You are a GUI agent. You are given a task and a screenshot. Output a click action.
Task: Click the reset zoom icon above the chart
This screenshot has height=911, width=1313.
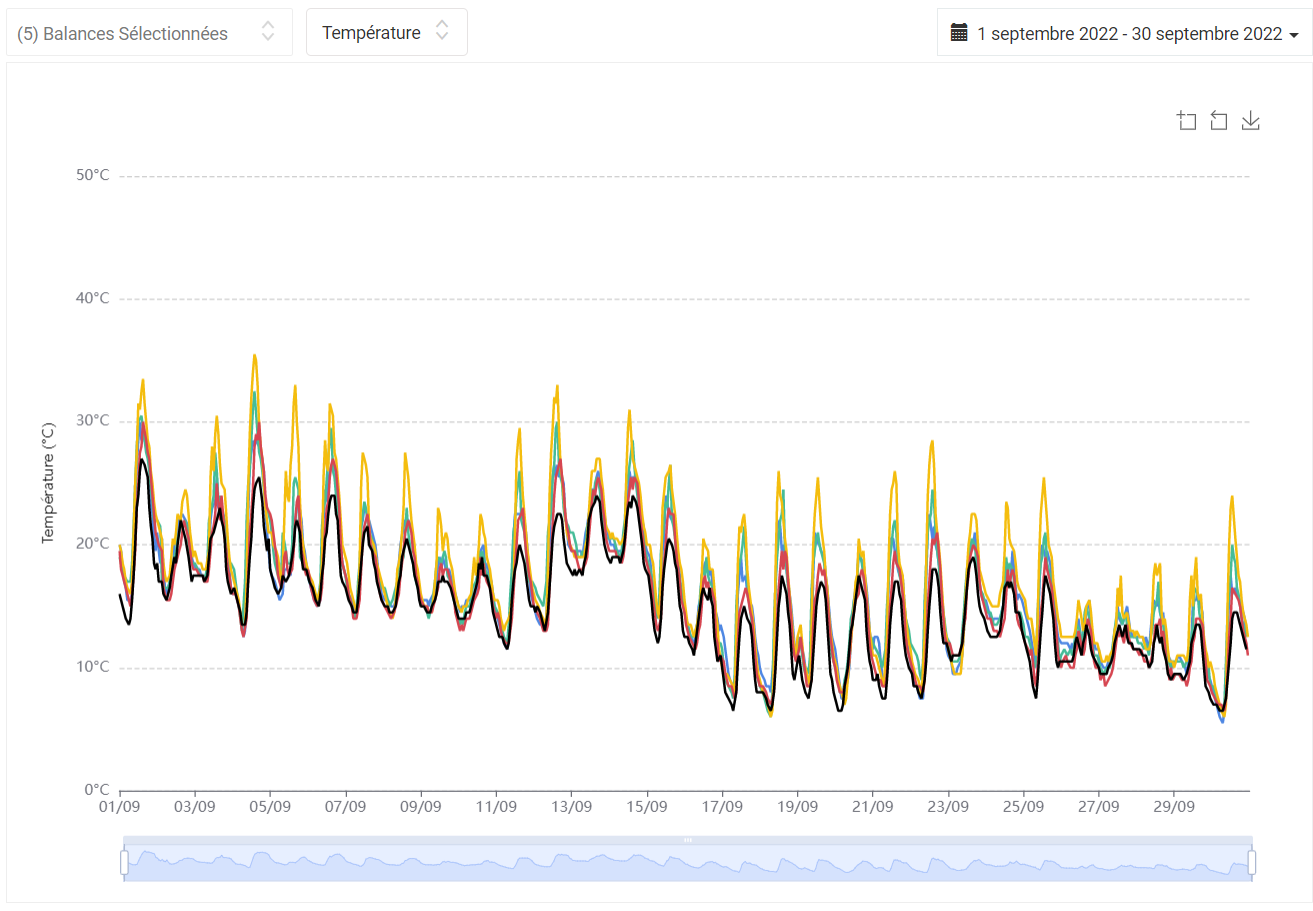(x=1219, y=121)
